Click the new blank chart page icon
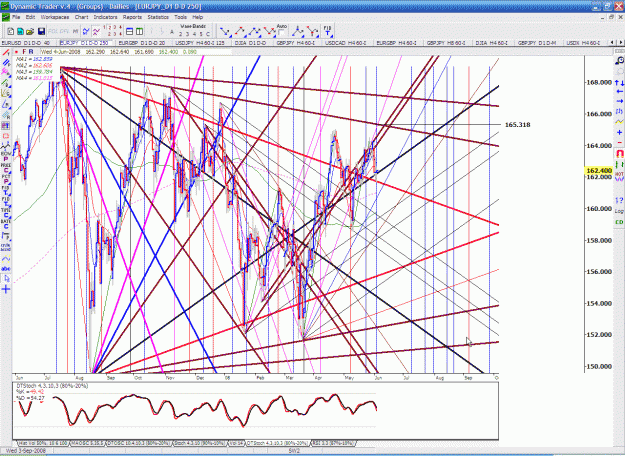625x456 pixels. click(x=11, y=31)
